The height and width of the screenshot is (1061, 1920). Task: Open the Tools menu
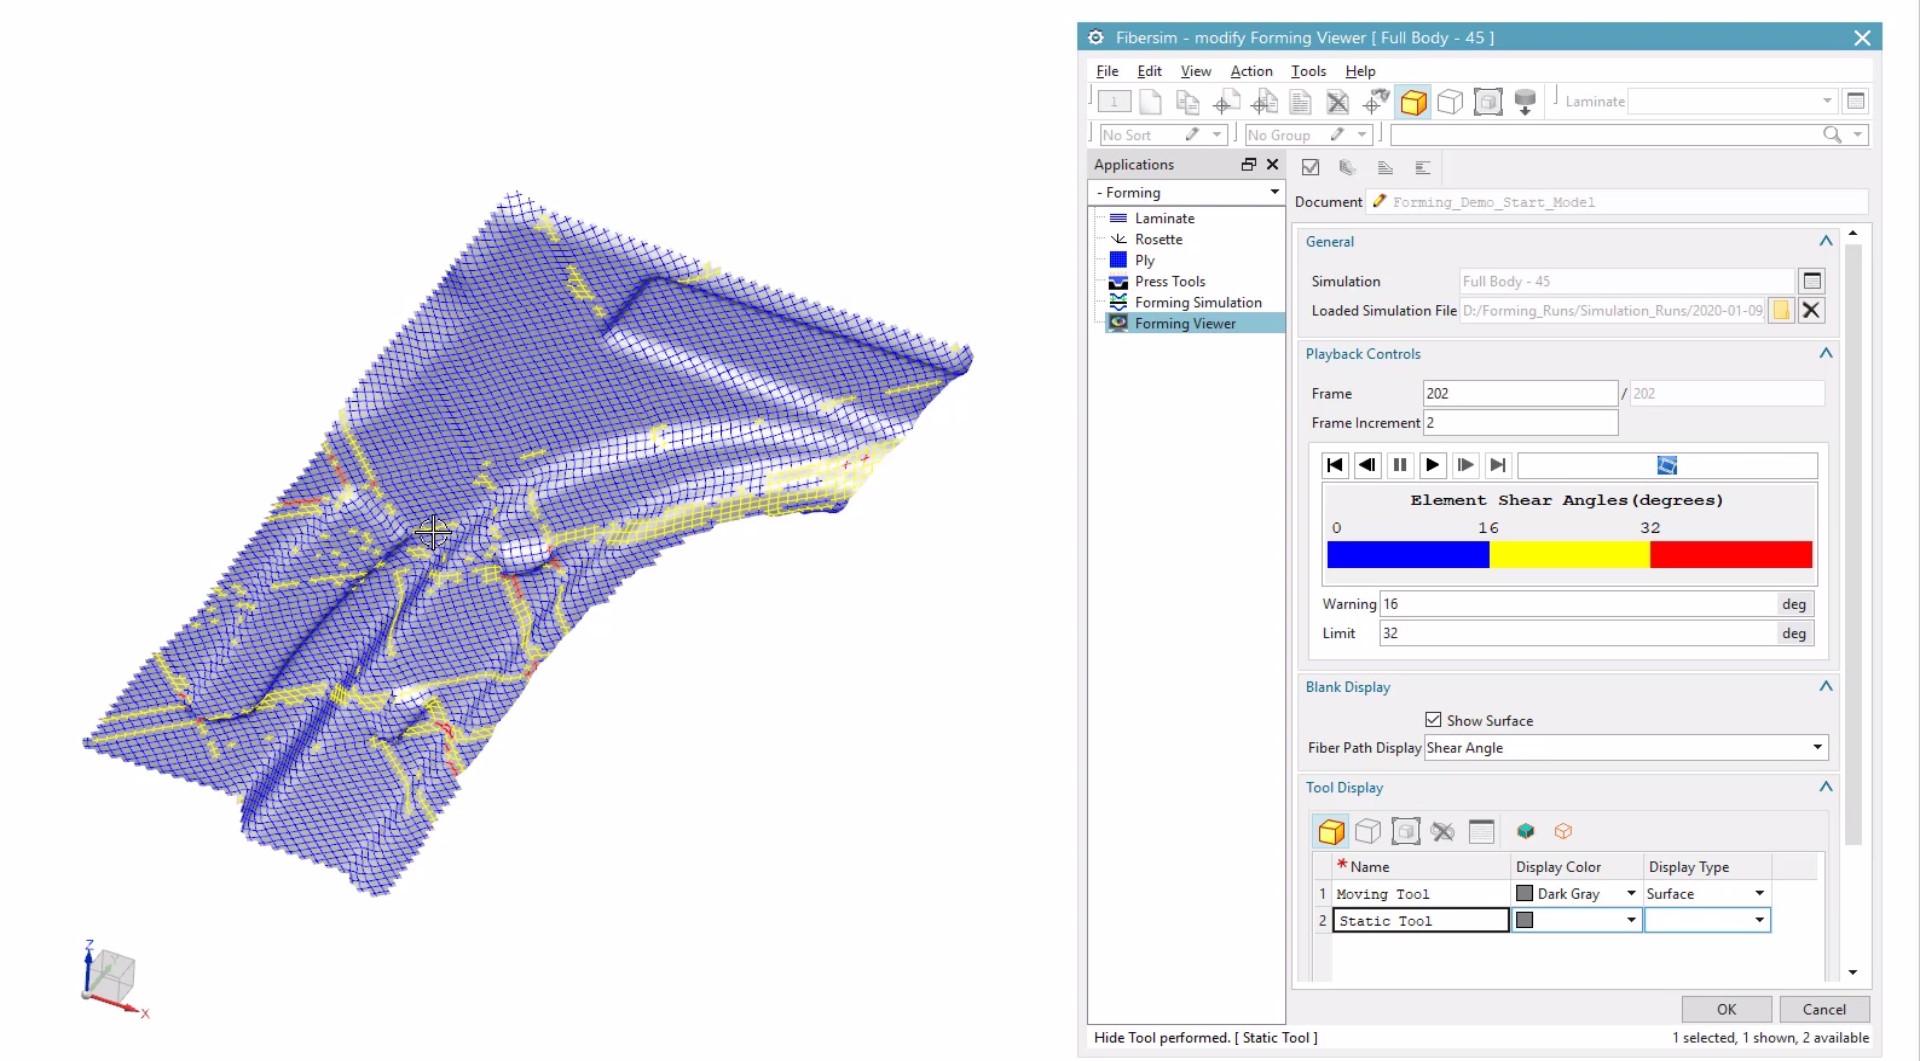(1309, 71)
